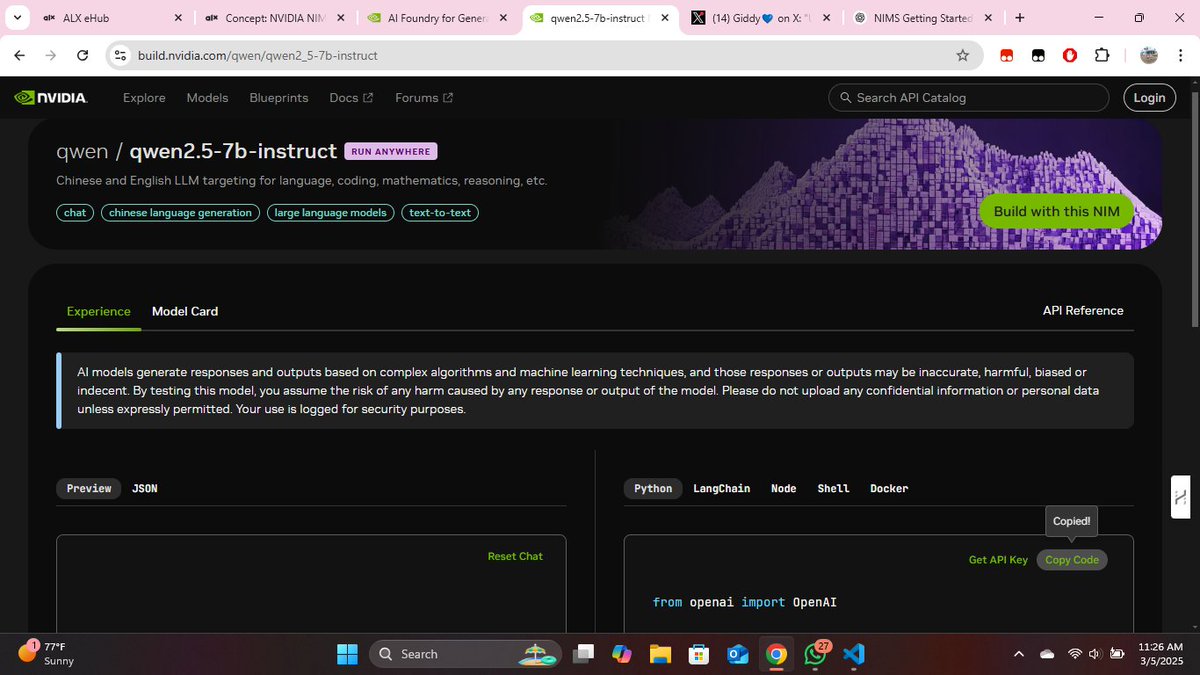Open the Models nav item
This screenshot has height=675, width=1200.
tap(208, 98)
